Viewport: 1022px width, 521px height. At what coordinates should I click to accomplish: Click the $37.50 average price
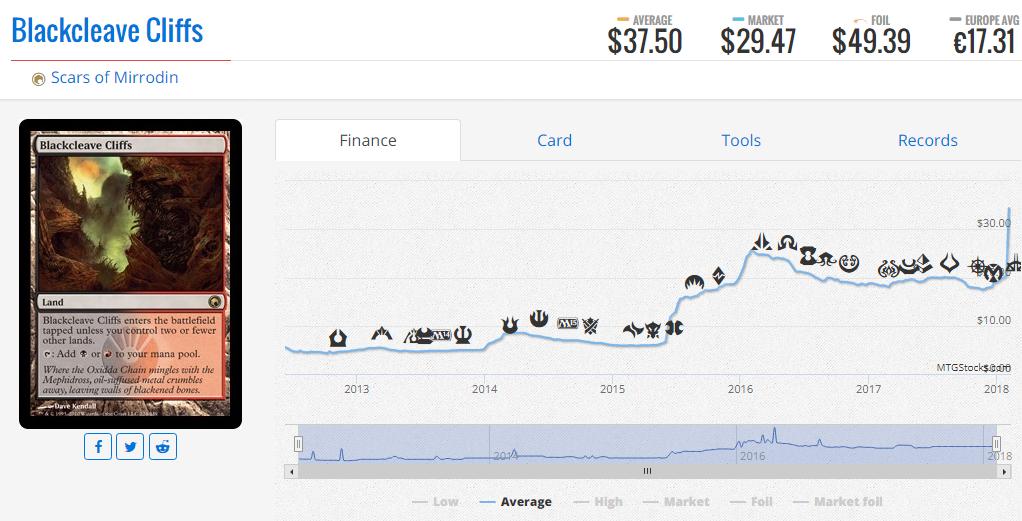[645, 41]
